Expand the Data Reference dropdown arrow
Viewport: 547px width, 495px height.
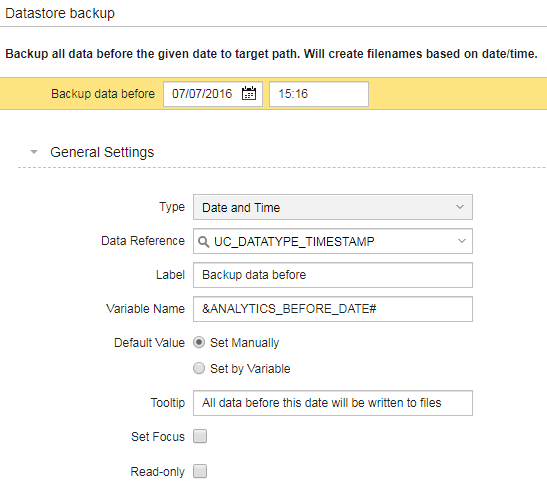(x=462, y=241)
